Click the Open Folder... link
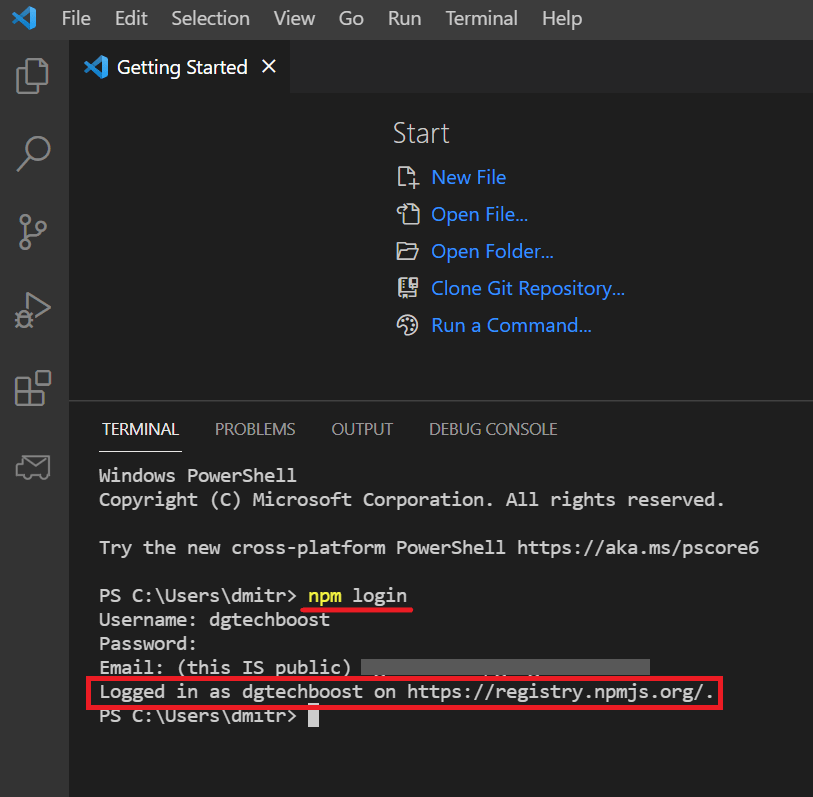The image size is (813, 797). (x=492, y=251)
